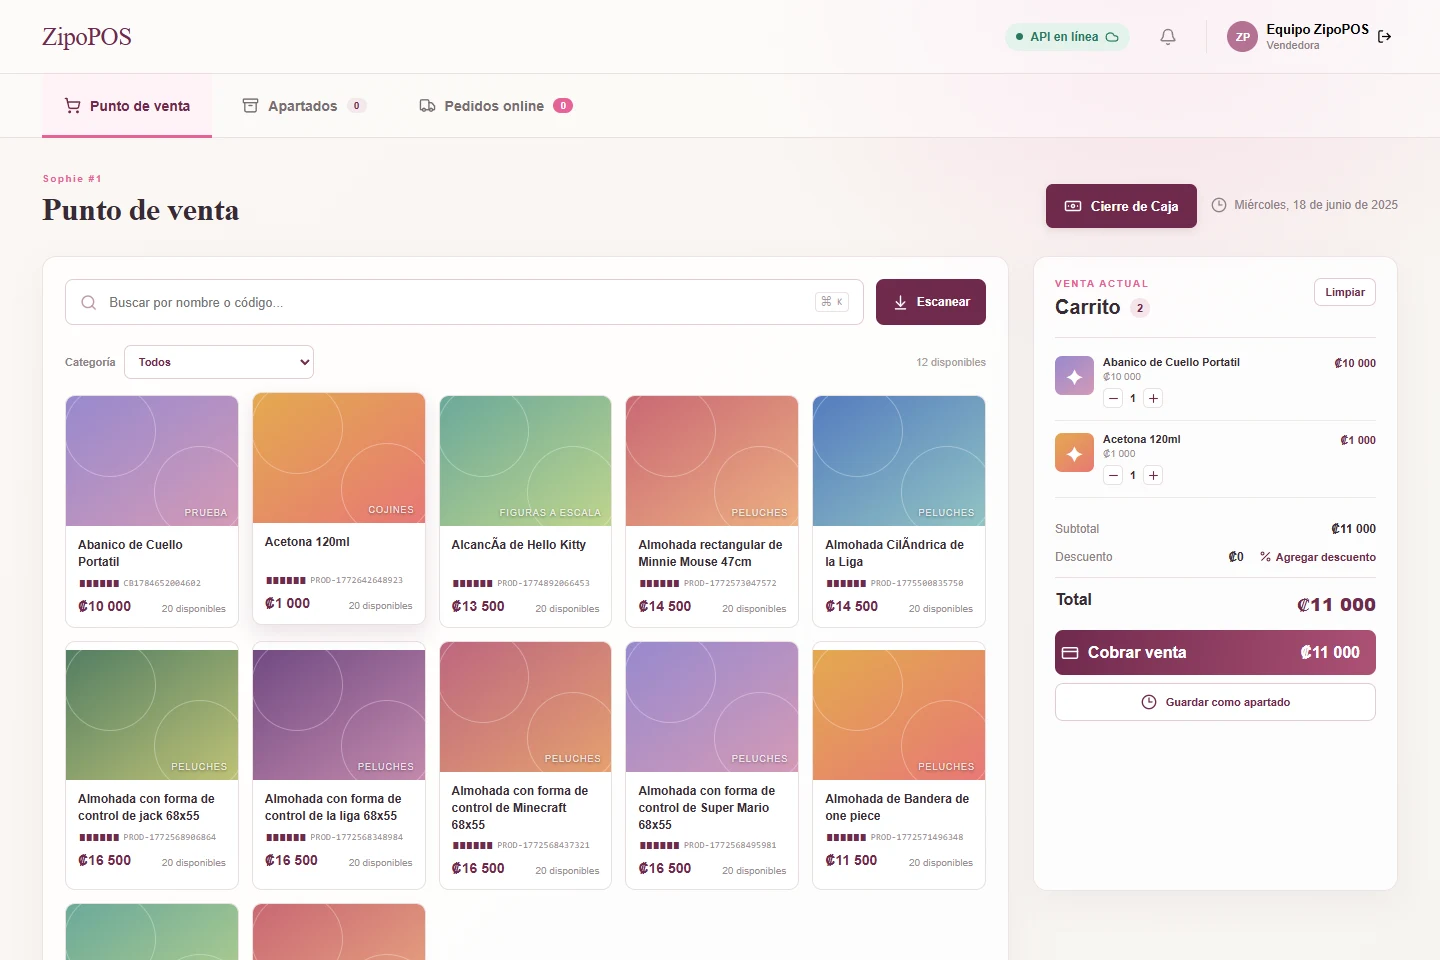The image size is (1440, 960).
Task: Click Cobrar venta button
Action: pyautogui.click(x=1215, y=652)
